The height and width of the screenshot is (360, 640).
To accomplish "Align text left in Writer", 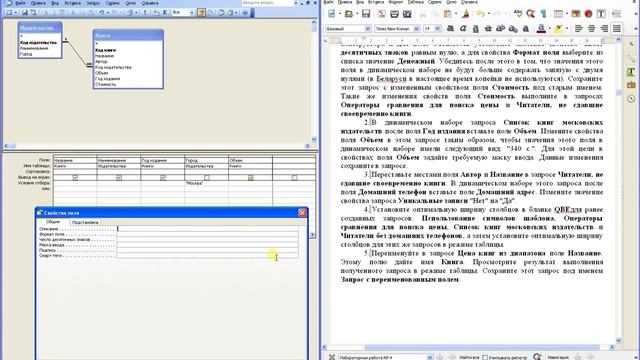I will pos(578,29).
